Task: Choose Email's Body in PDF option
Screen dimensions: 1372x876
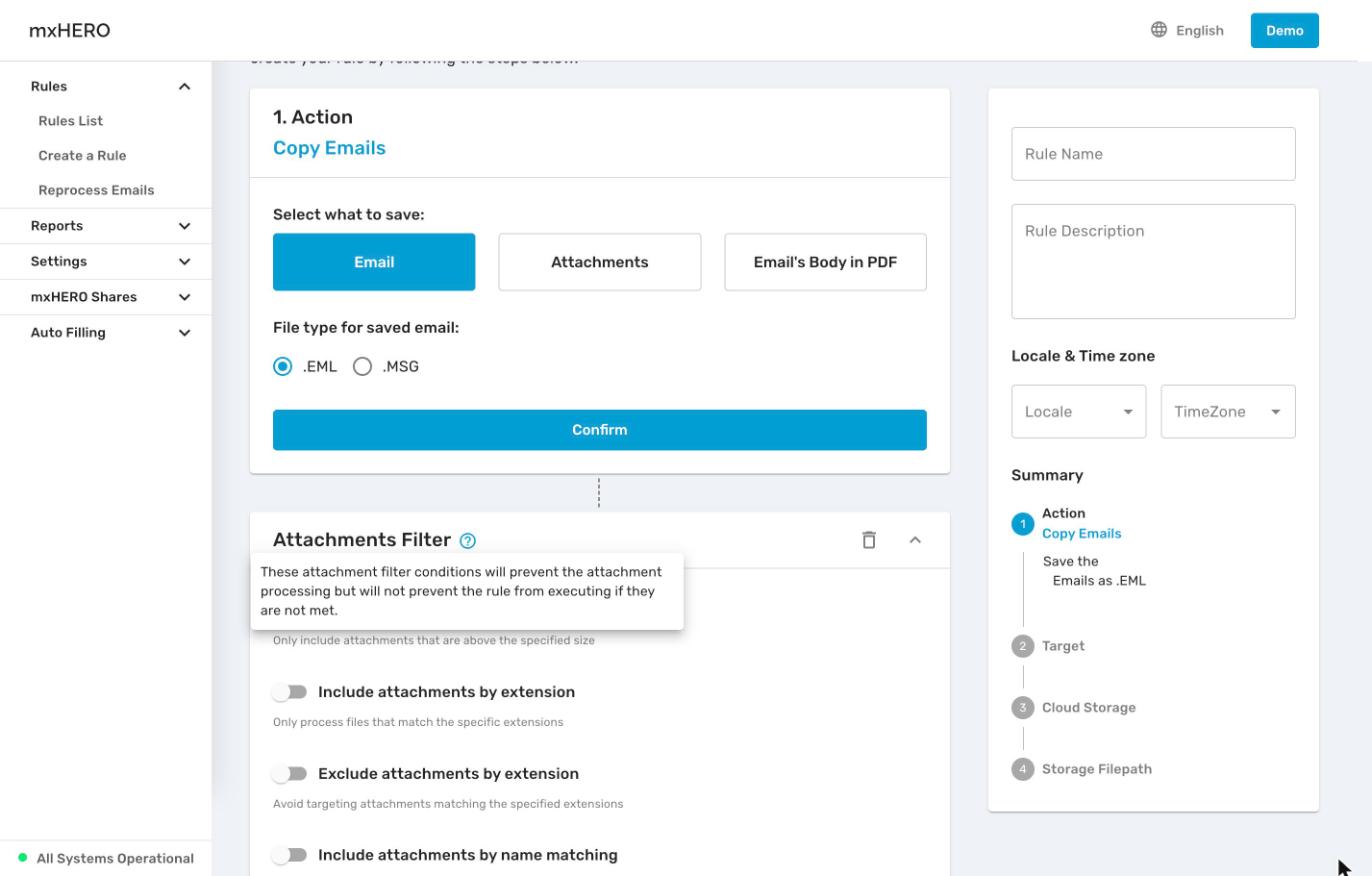Action: (825, 262)
